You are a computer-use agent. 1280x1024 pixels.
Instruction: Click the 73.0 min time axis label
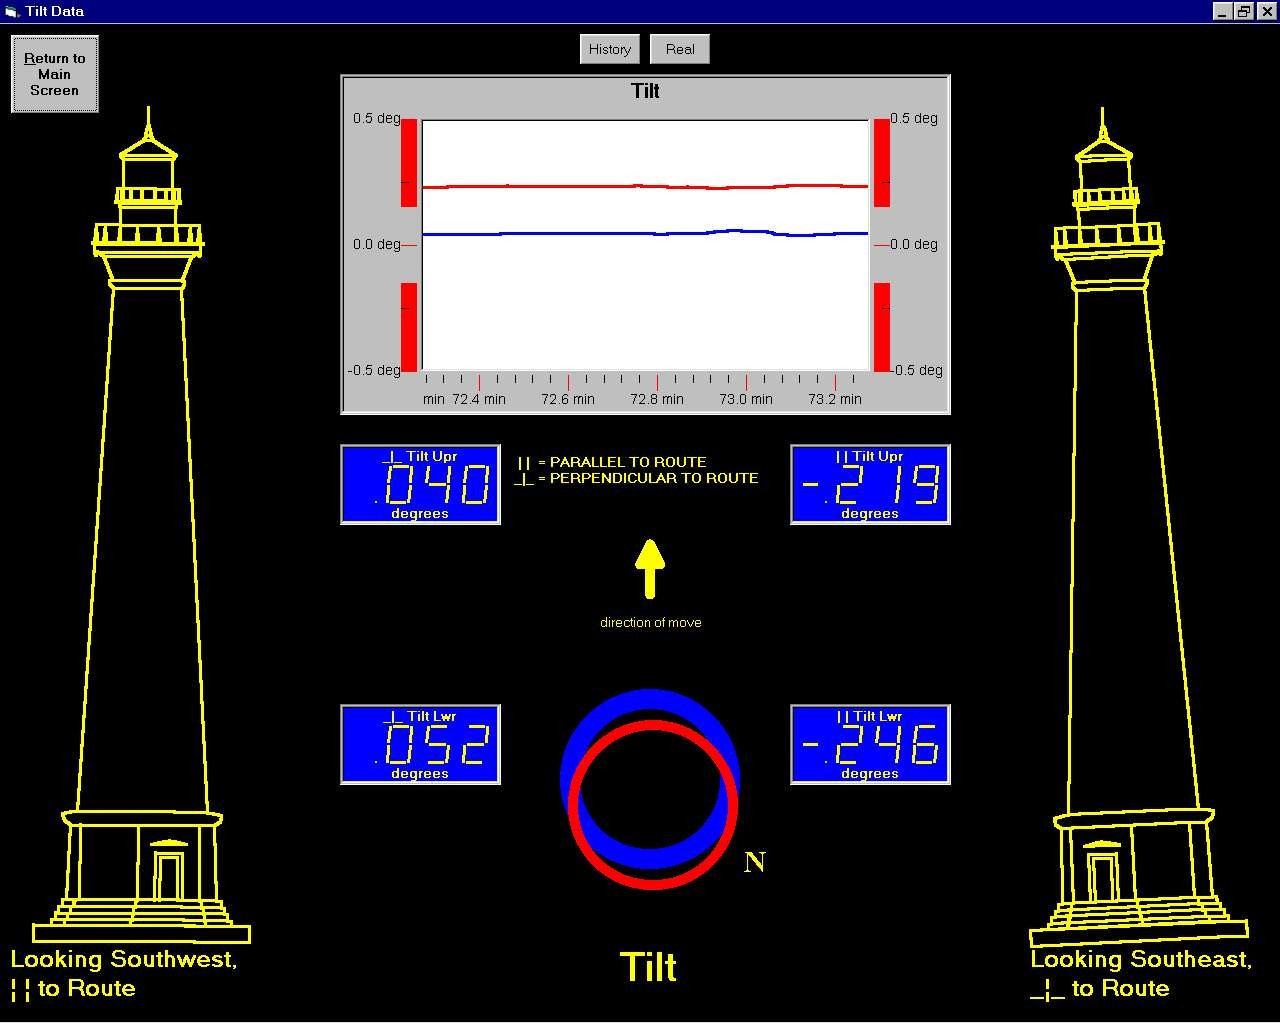(x=746, y=399)
